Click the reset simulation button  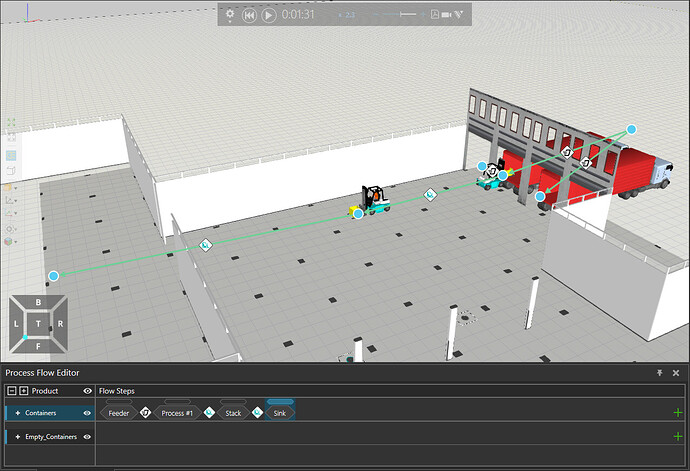coord(250,15)
